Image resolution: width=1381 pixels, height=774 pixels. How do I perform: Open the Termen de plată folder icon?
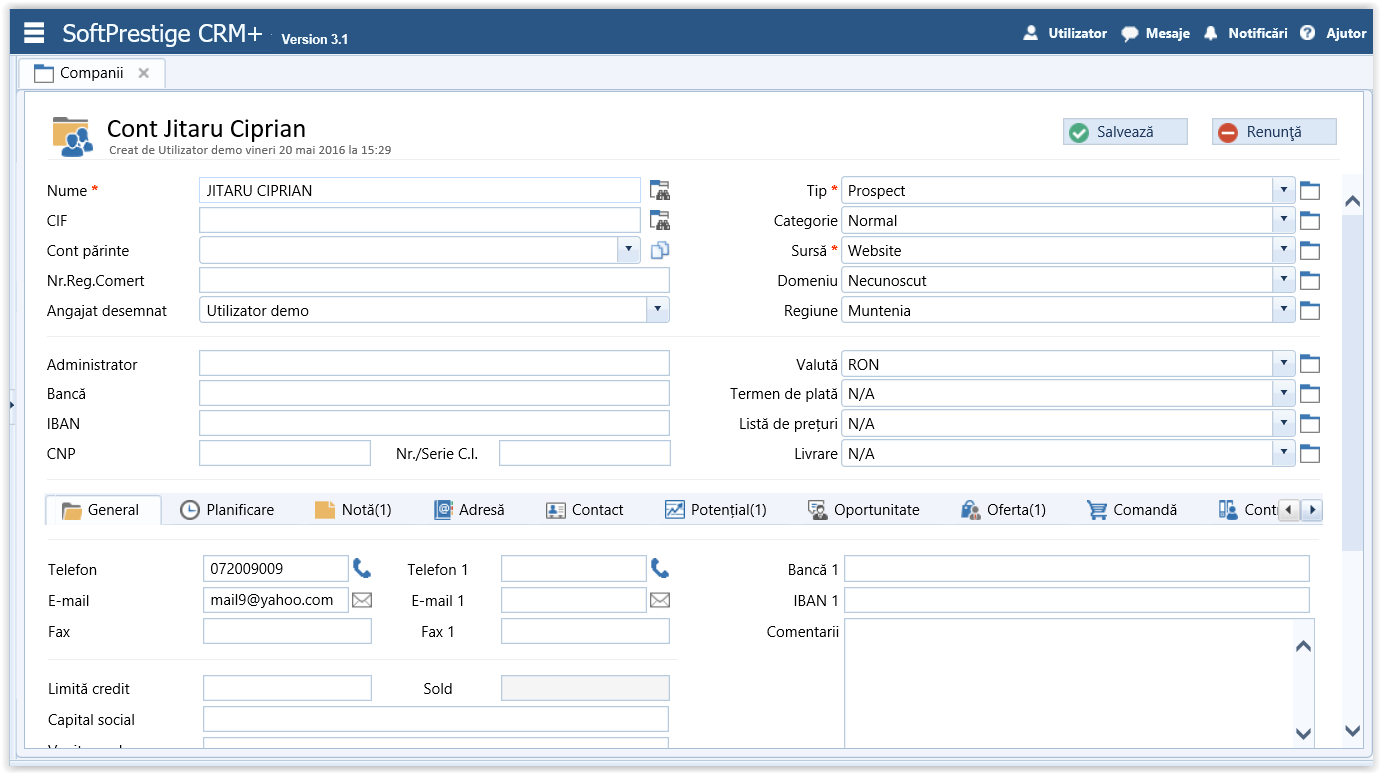pos(1310,394)
